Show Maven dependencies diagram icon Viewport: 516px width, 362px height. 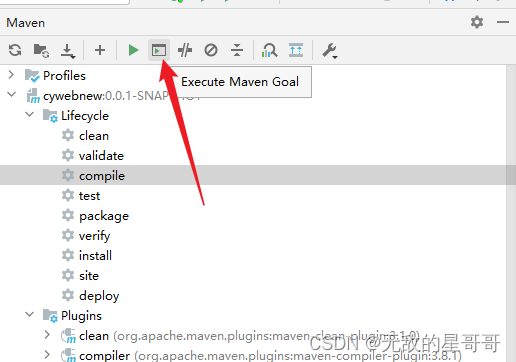(296, 50)
